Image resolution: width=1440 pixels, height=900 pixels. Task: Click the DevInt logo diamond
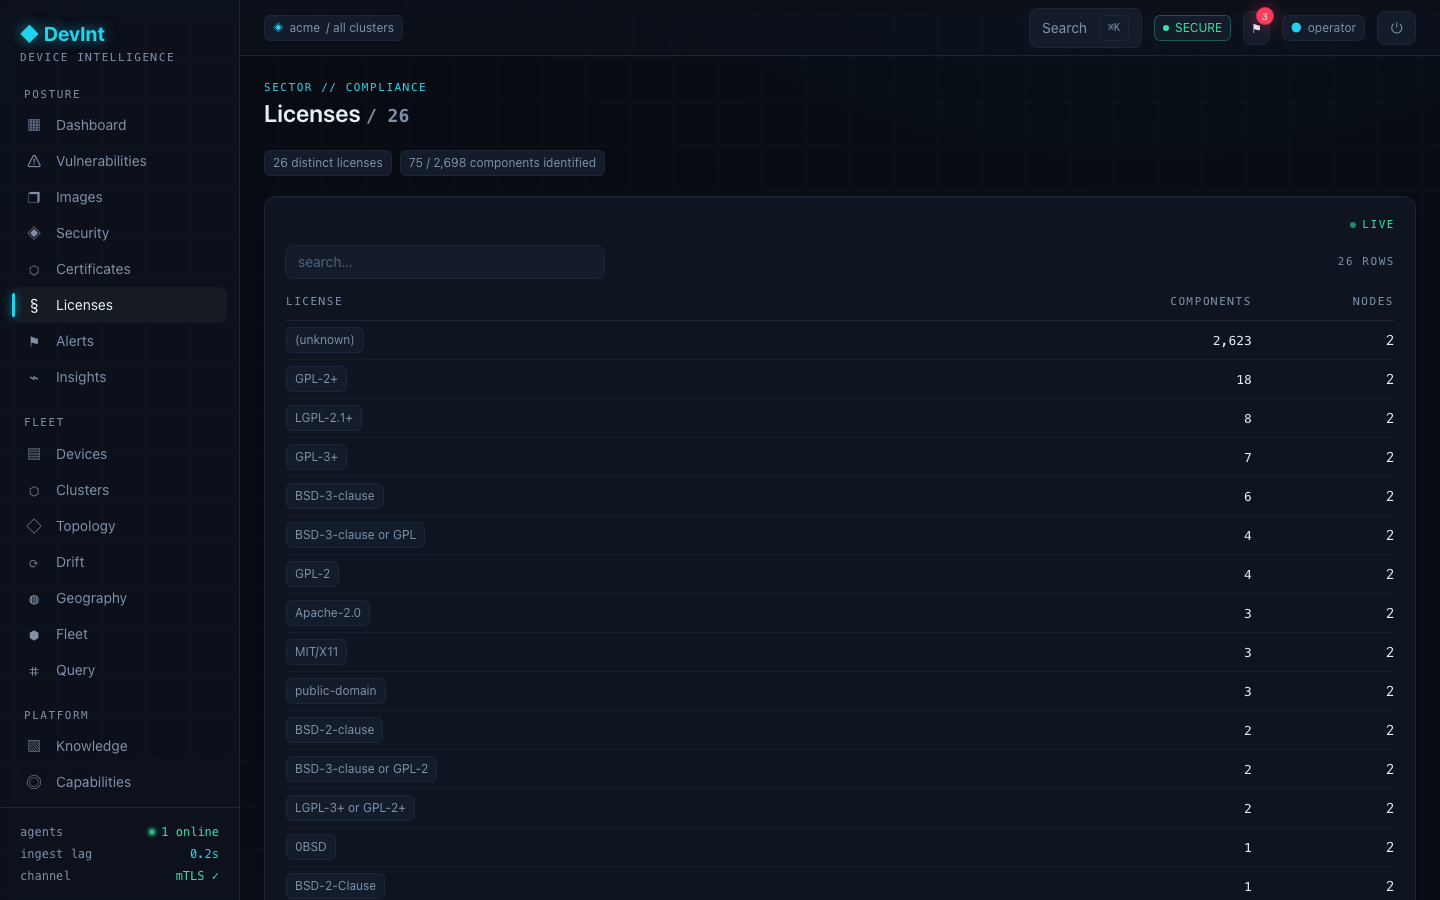[x=29, y=34]
